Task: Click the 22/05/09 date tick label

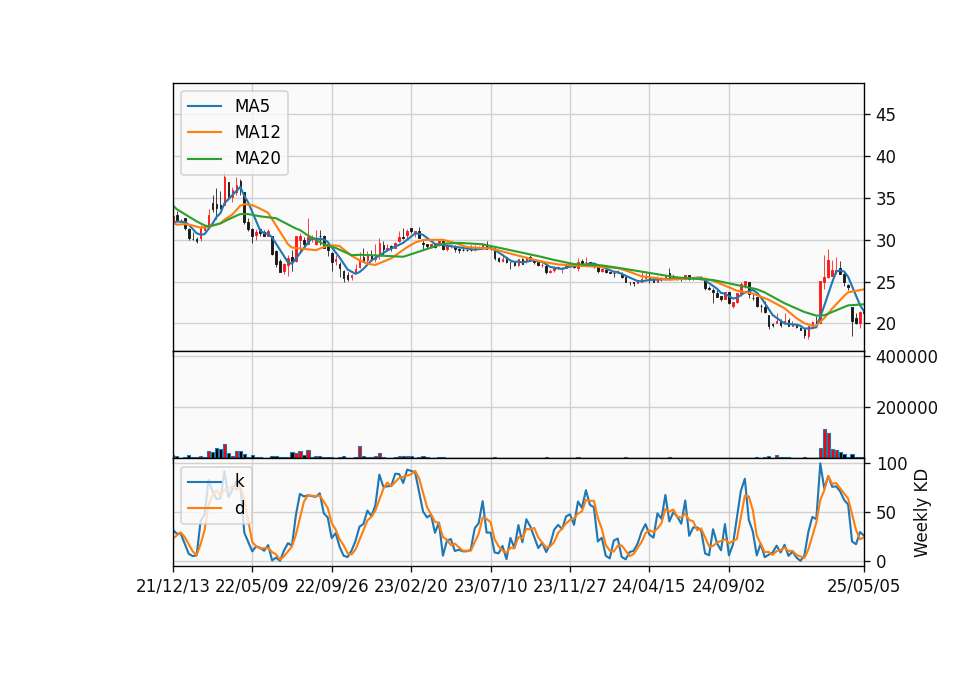Action: point(252,586)
